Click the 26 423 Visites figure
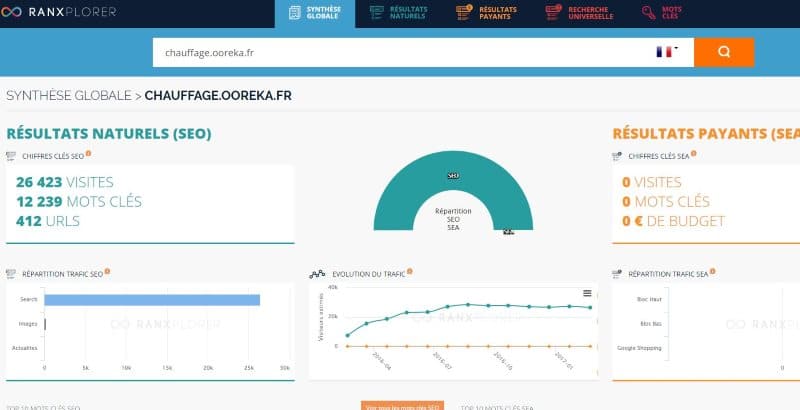The width and height of the screenshot is (800, 410). coord(65,182)
